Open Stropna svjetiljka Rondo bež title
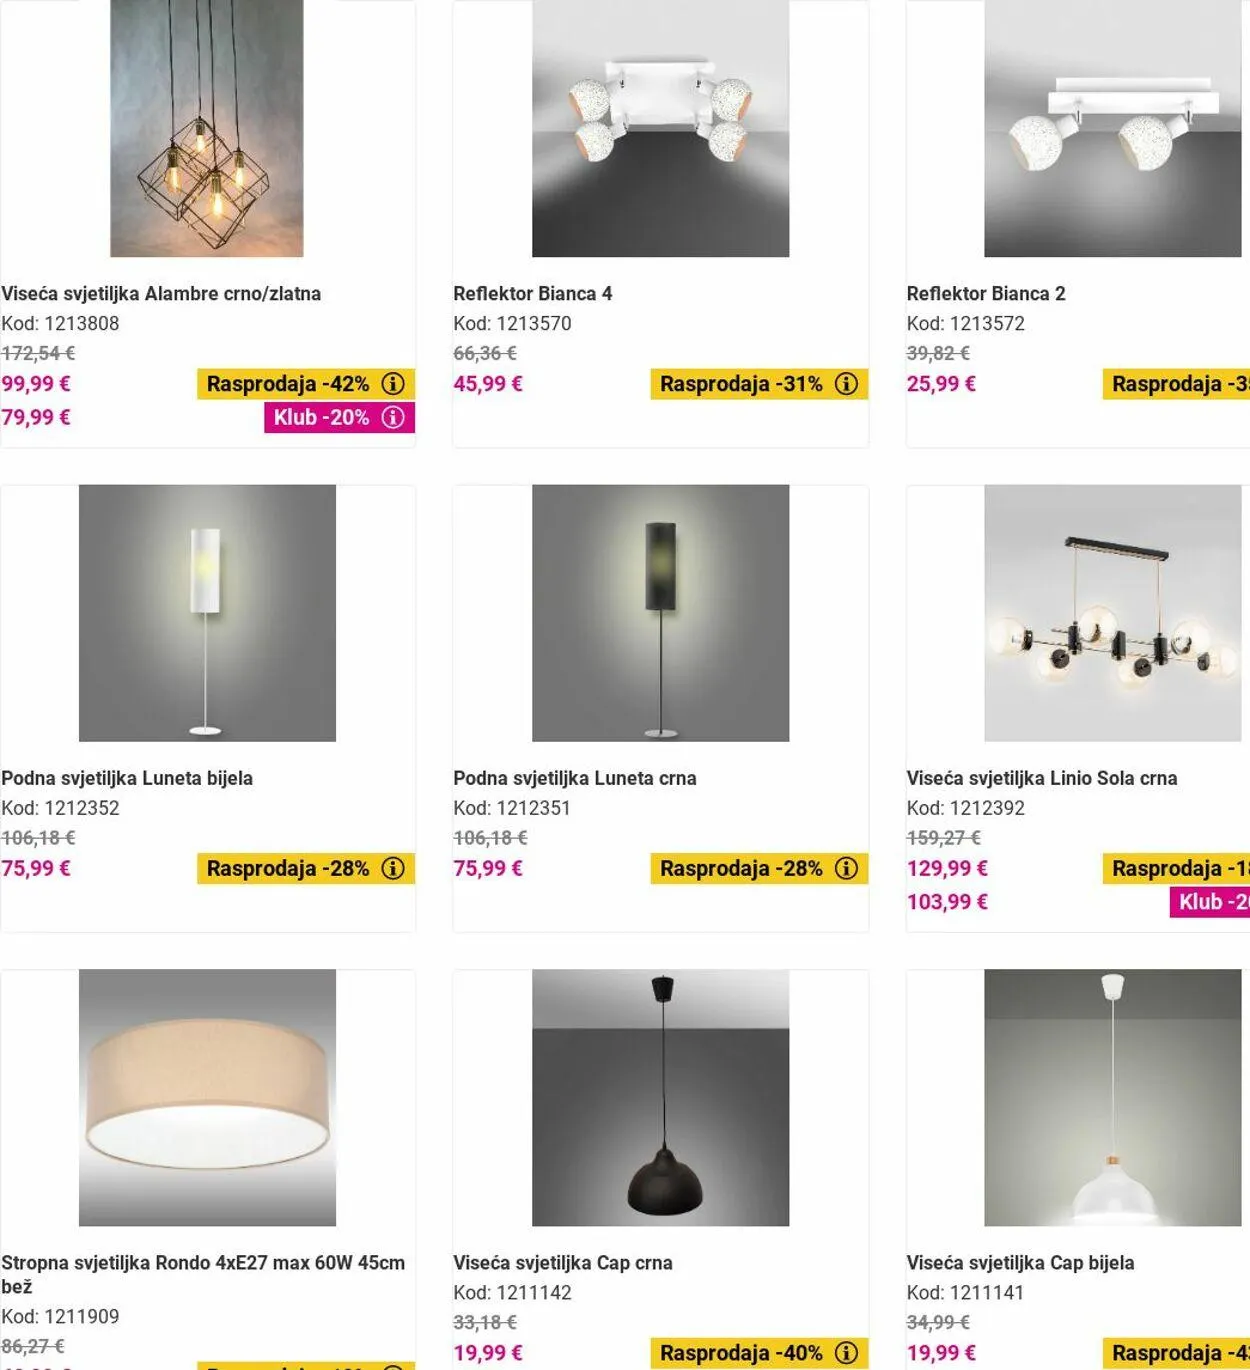Viewport: 1250px width, 1370px height. click(203, 1274)
